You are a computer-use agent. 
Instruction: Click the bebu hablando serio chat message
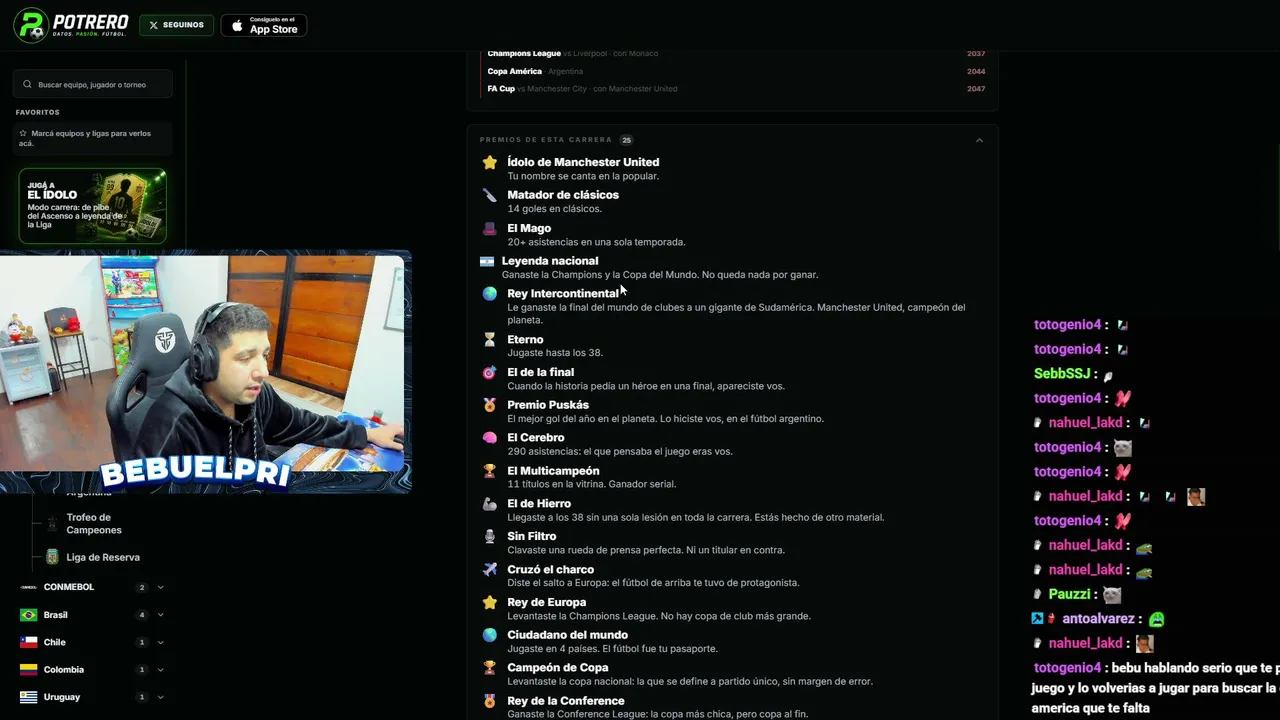pos(1155,688)
